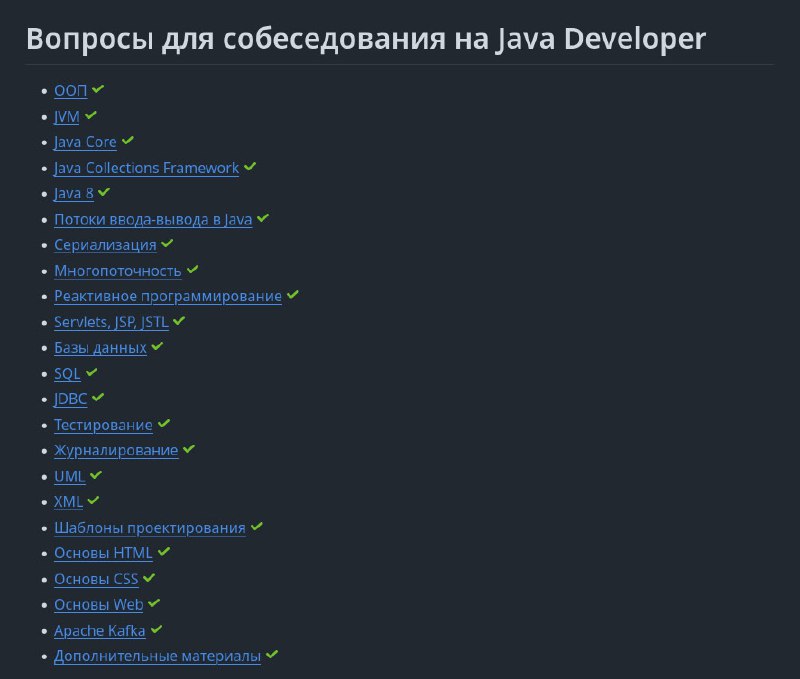Go to the Тестирование section

103,425
